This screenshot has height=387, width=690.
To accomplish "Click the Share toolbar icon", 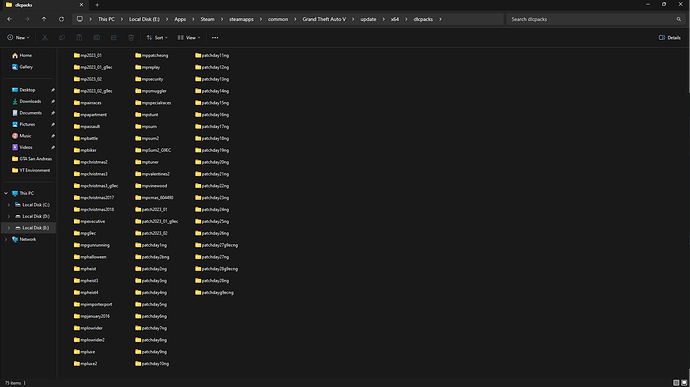I will click(114, 38).
